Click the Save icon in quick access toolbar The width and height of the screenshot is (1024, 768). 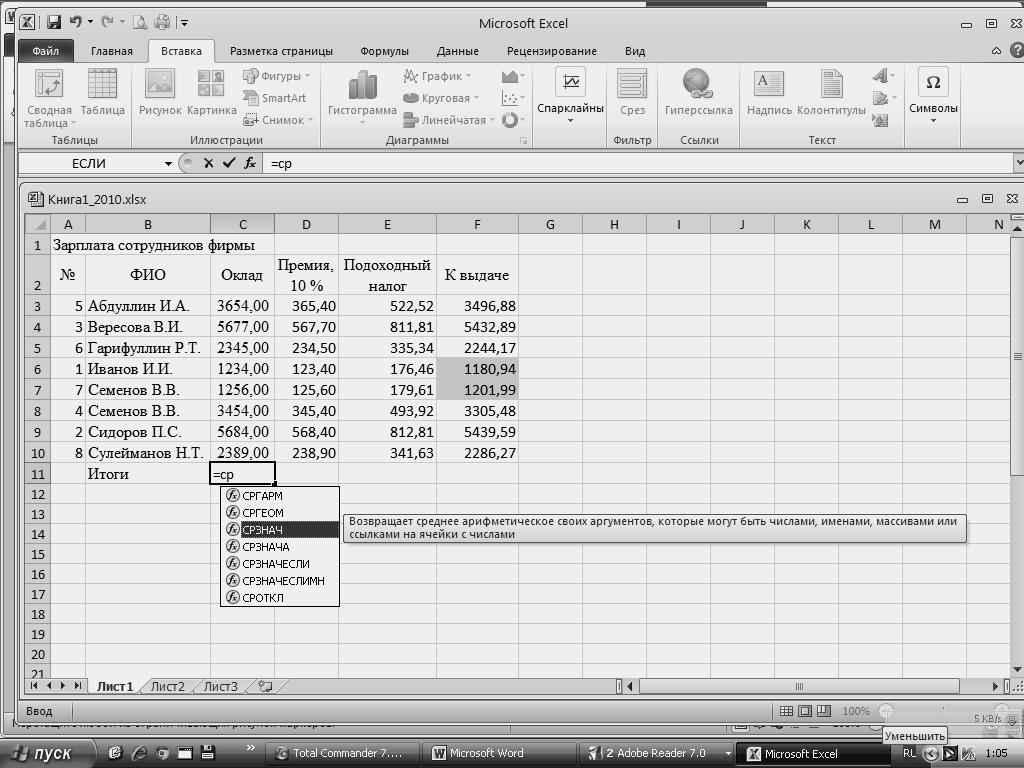pyautogui.click(x=54, y=23)
